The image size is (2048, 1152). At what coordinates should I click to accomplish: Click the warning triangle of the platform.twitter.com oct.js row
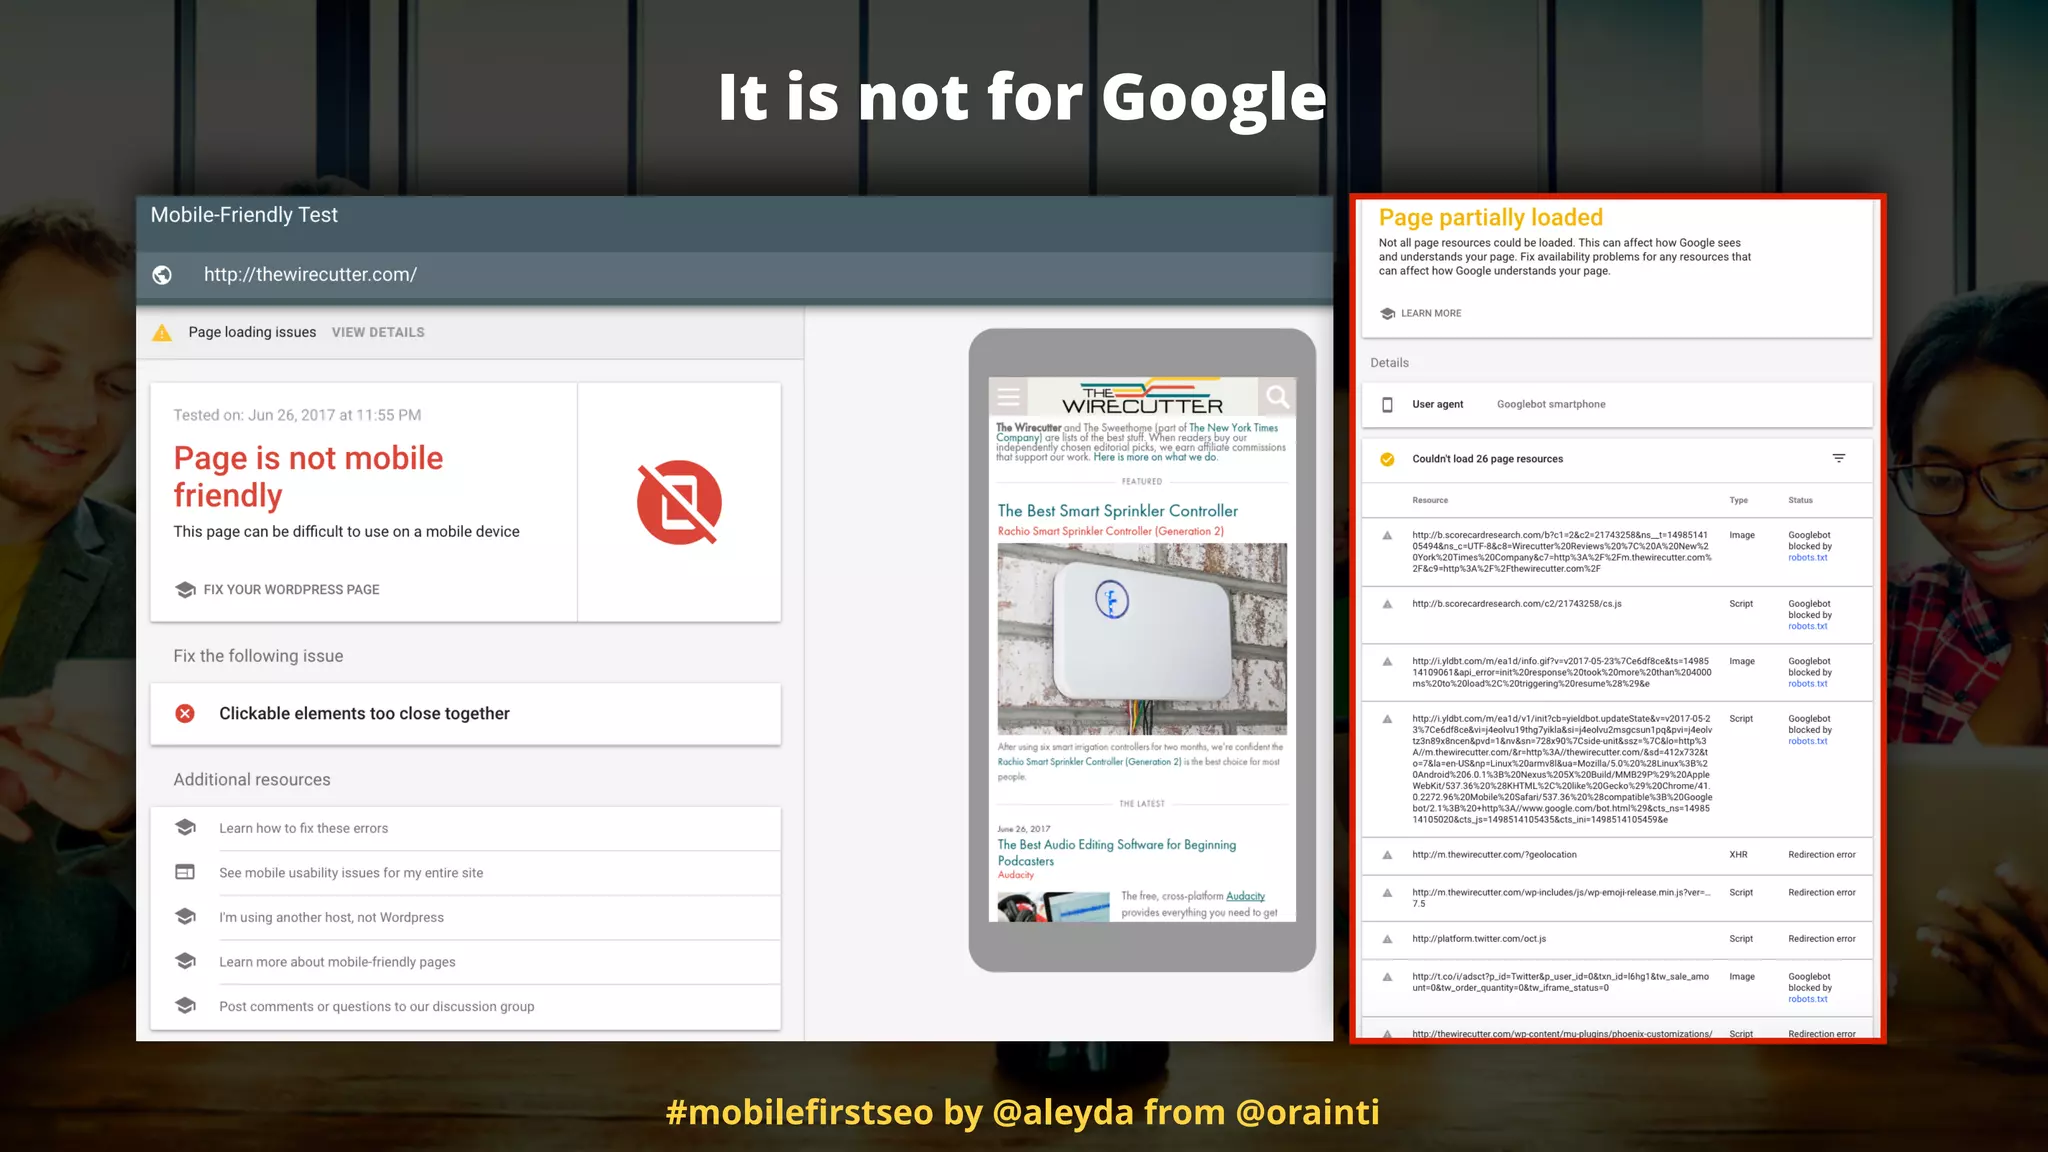coord(1387,939)
